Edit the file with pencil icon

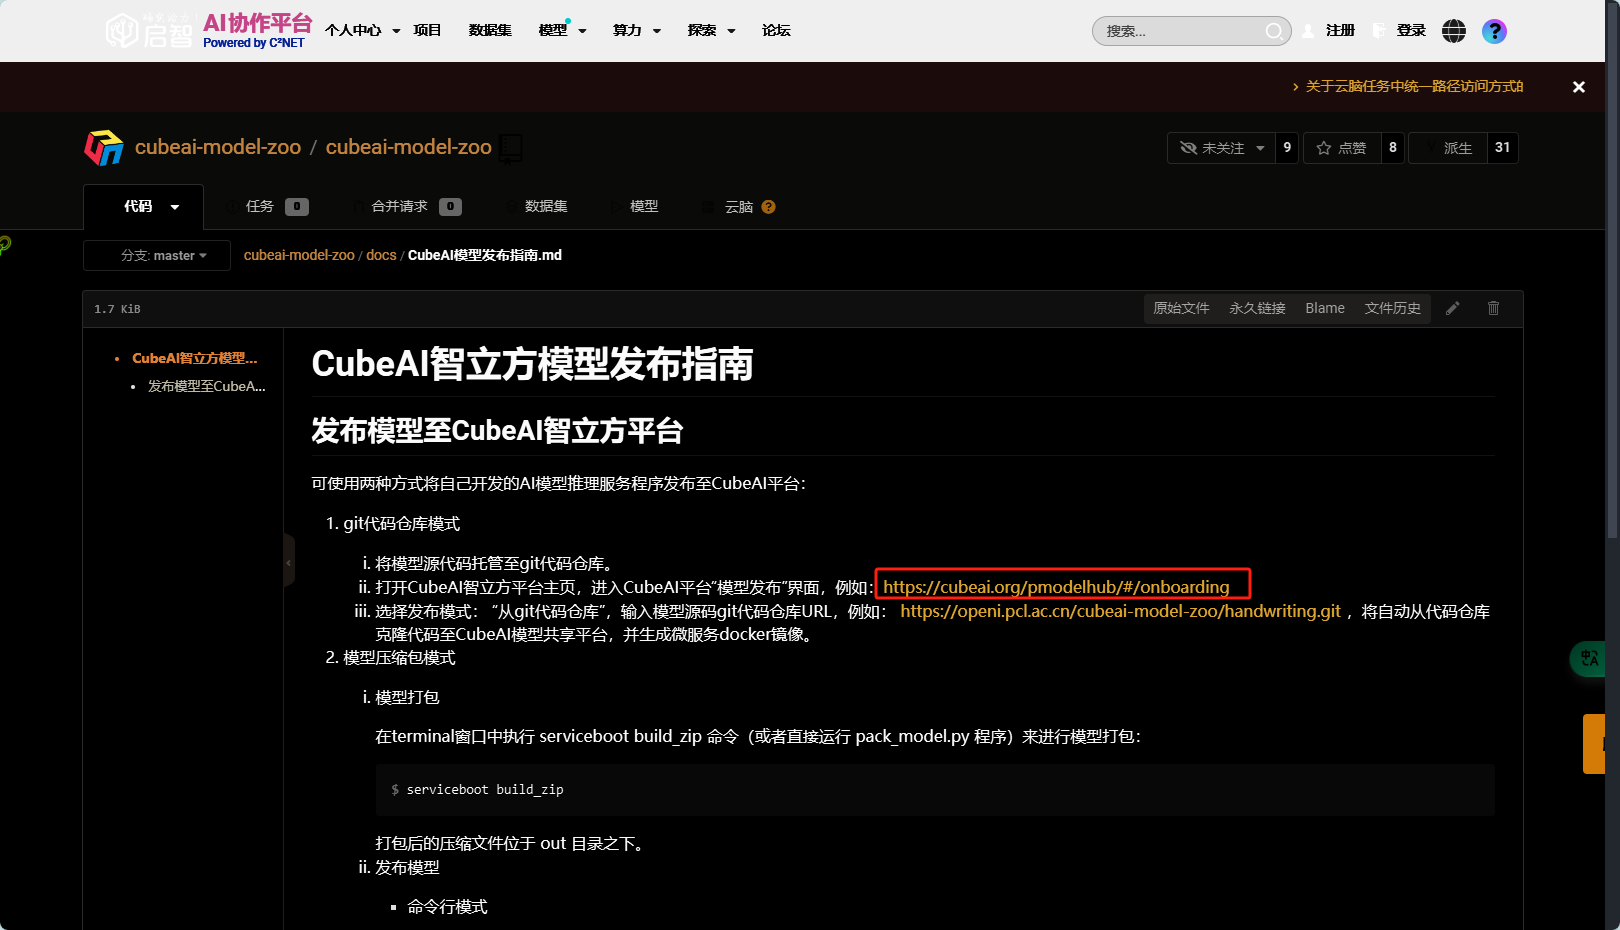click(1453, 308)
